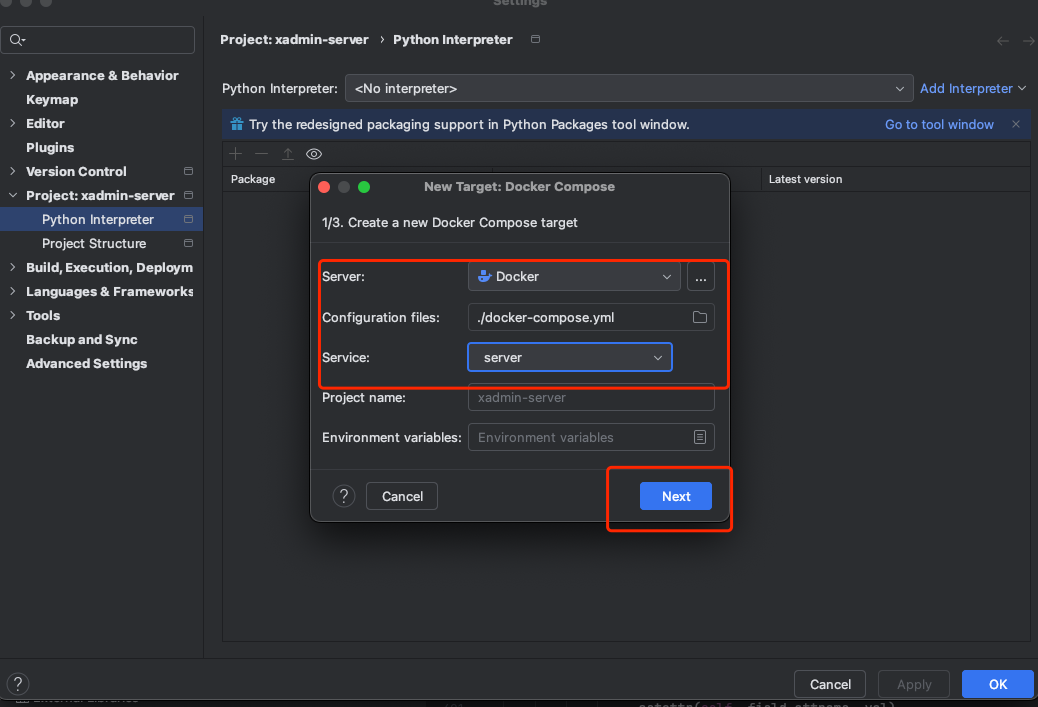Click the settings search field
Viewport: 1038px width, 707px height.
[98, 40]
